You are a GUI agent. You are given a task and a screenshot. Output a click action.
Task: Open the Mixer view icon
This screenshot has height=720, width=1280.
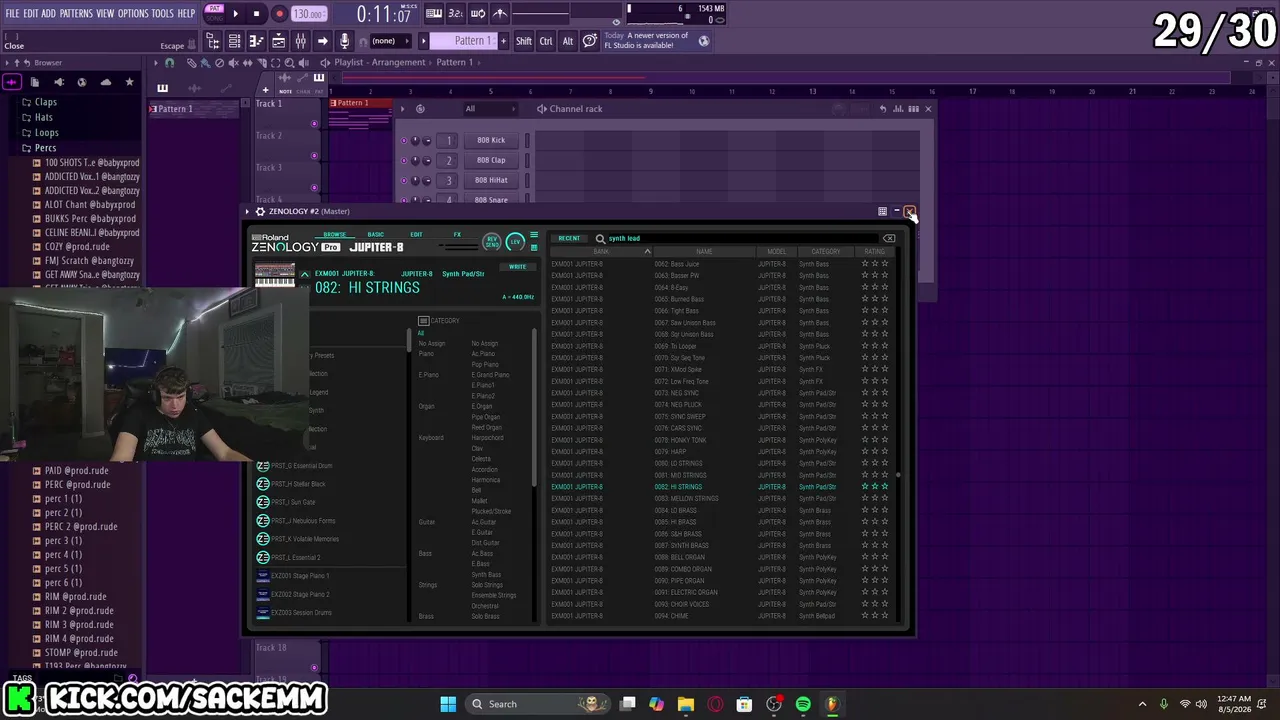[300, 41]
